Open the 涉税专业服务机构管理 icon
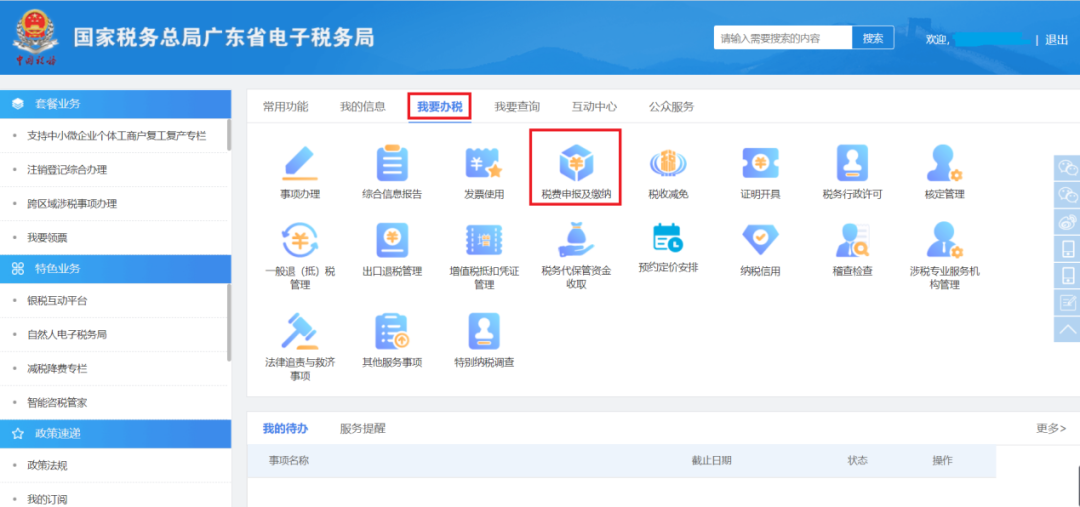 (944, 240)
